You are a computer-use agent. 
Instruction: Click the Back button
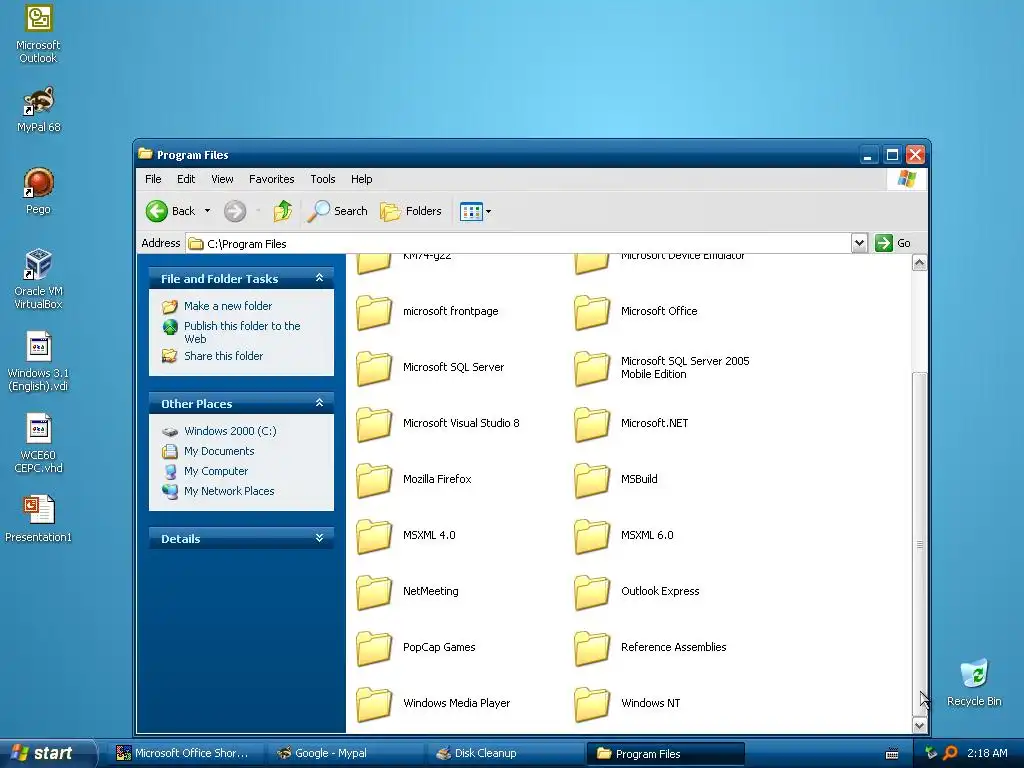(x=171, y=211)
